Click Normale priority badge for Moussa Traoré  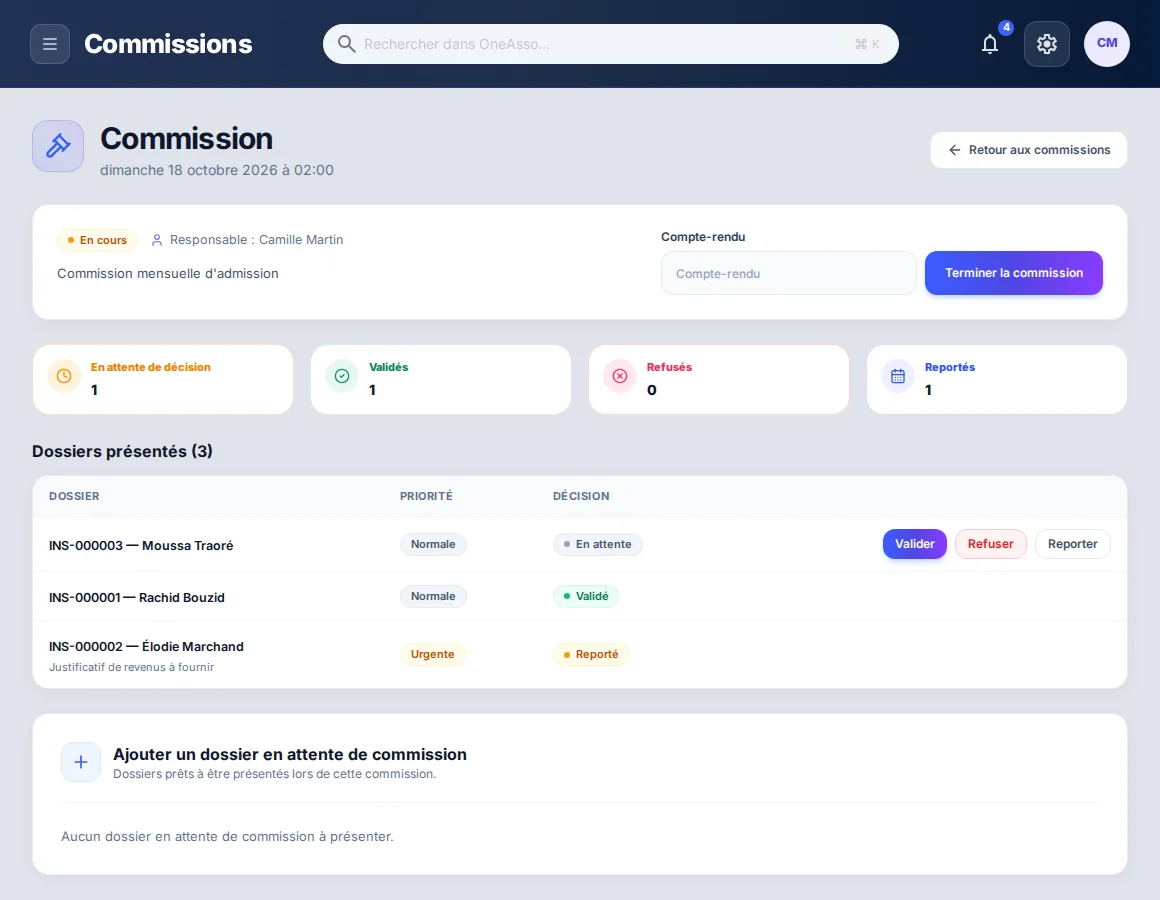[433, 544]
